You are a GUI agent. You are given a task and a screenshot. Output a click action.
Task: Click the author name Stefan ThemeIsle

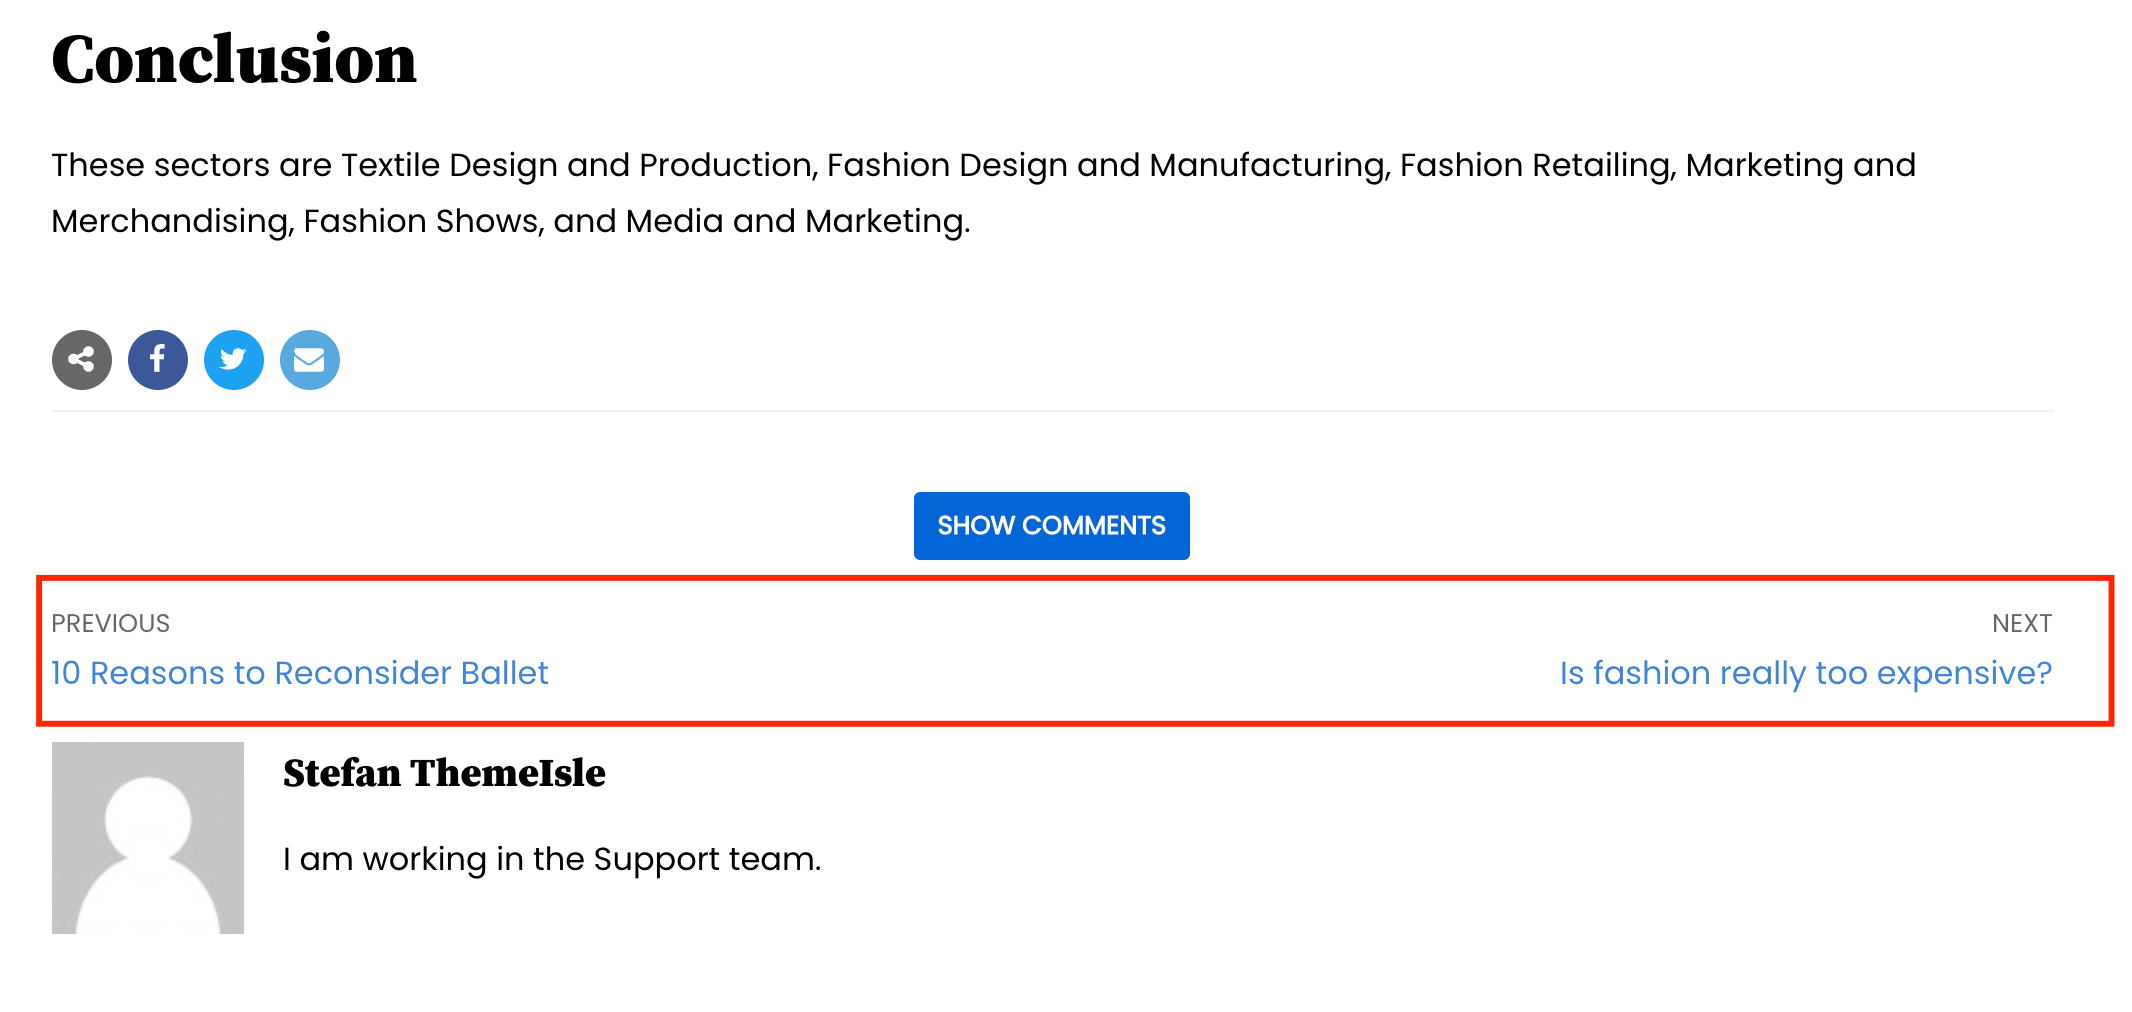pyautogui.click(x=444, y=773)
